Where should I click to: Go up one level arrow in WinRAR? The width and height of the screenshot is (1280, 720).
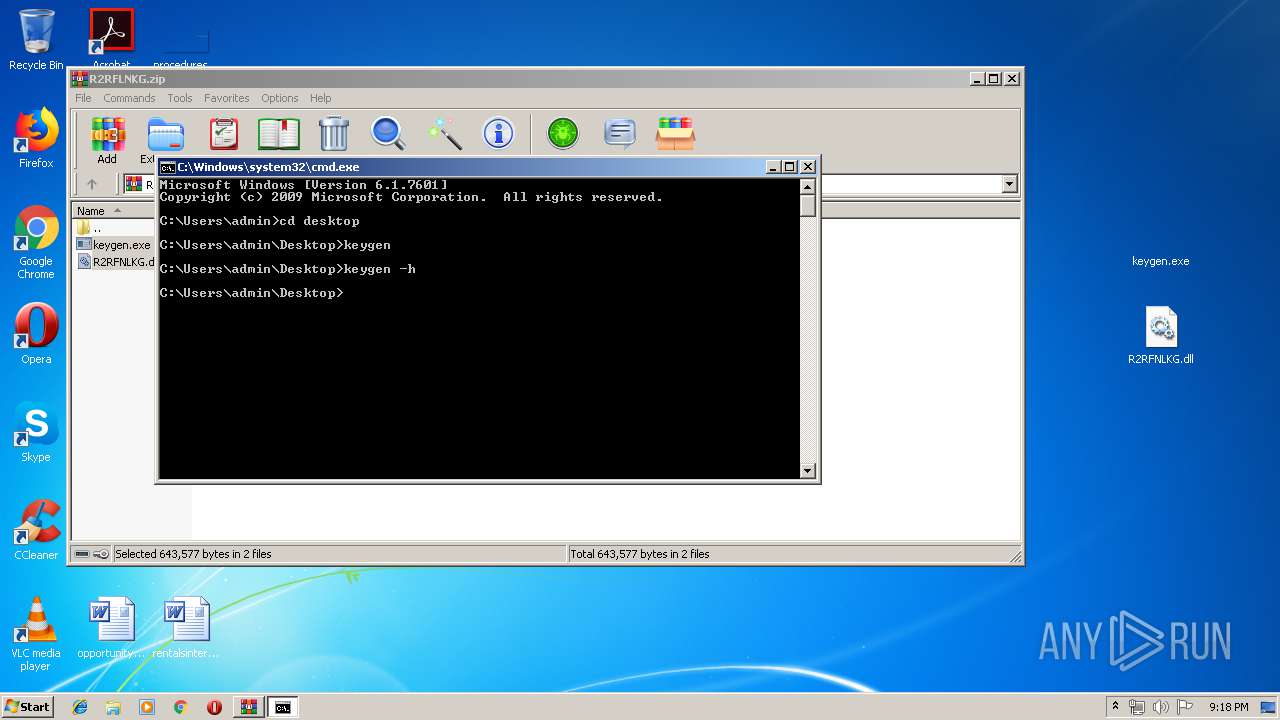(92, 184)
